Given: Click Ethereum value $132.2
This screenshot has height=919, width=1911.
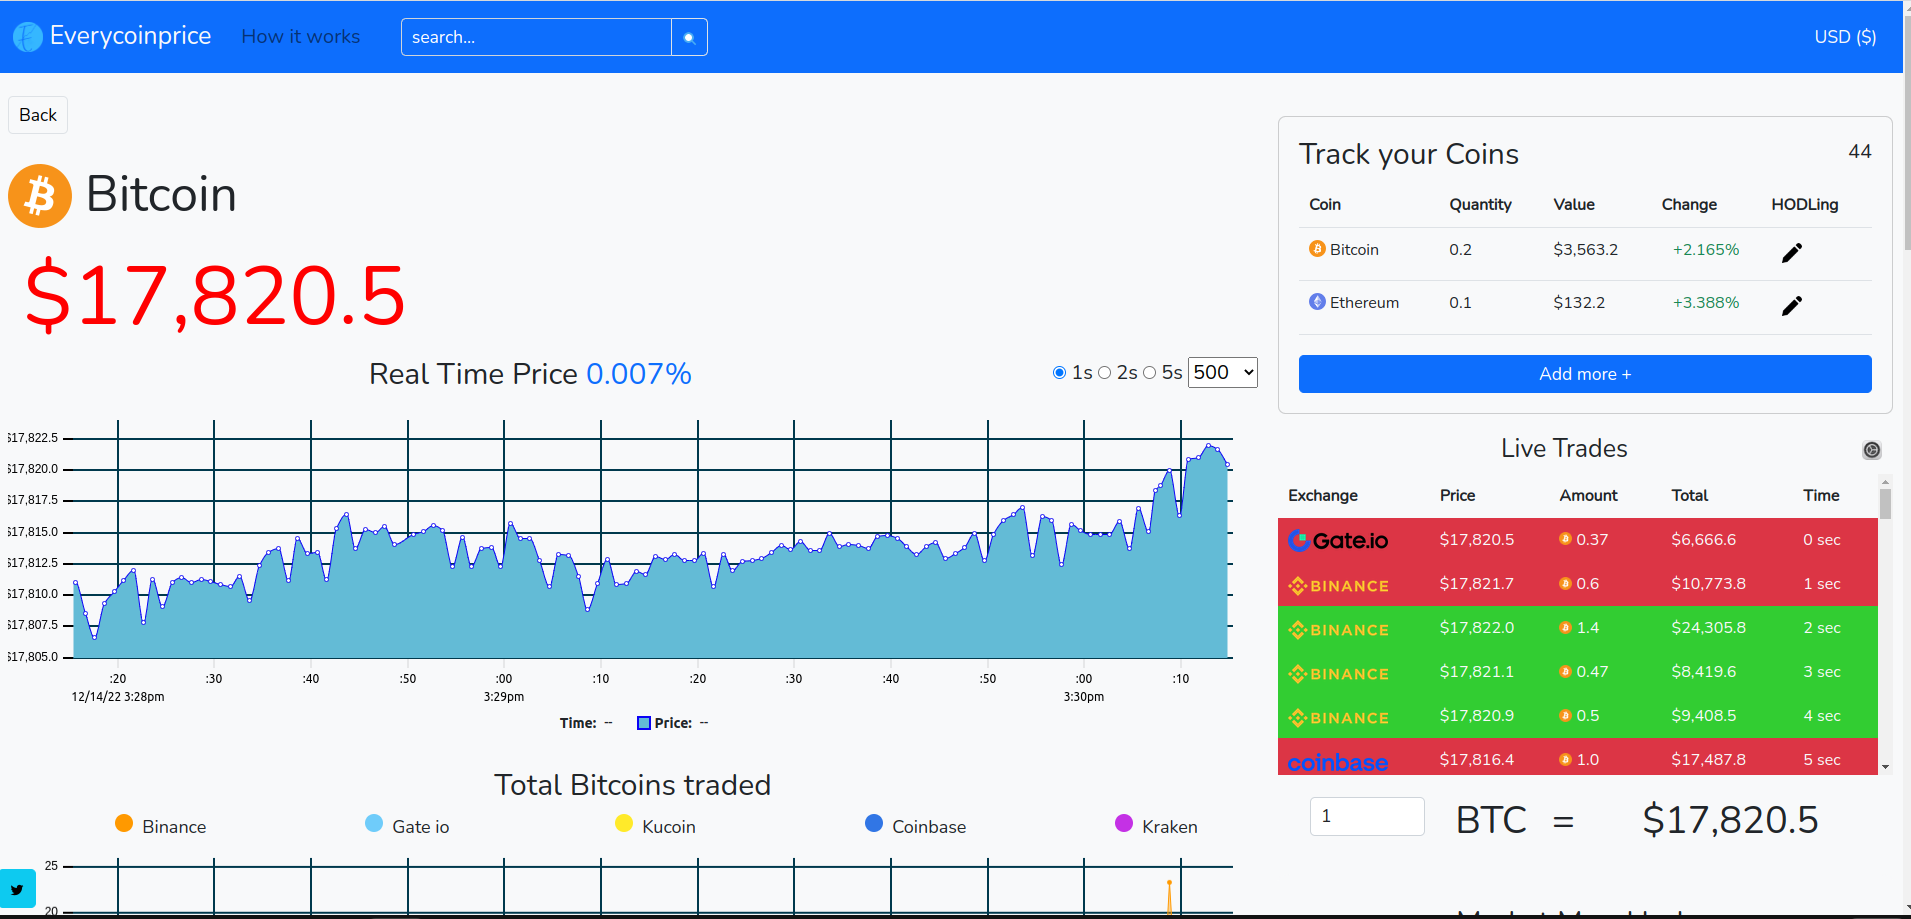Looking at the screenshot, I should coord(1579,302).
